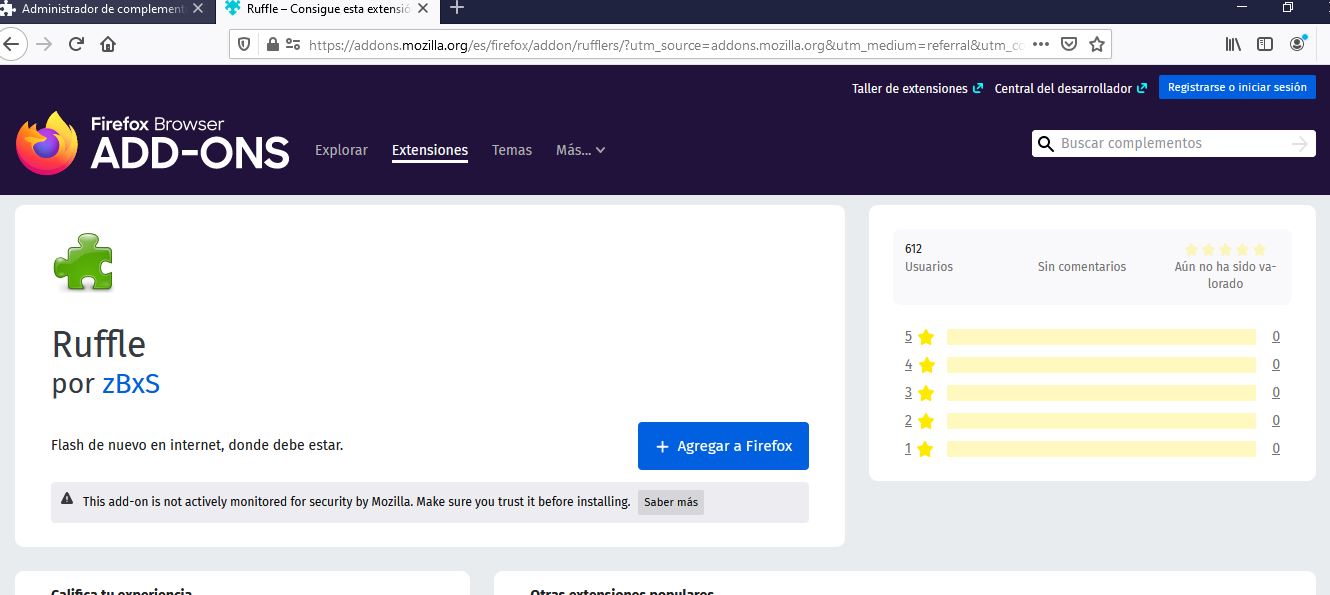1330x595 pixels.
Task: Toggle the sidebar view icon
Action: tap(1265, 44)
